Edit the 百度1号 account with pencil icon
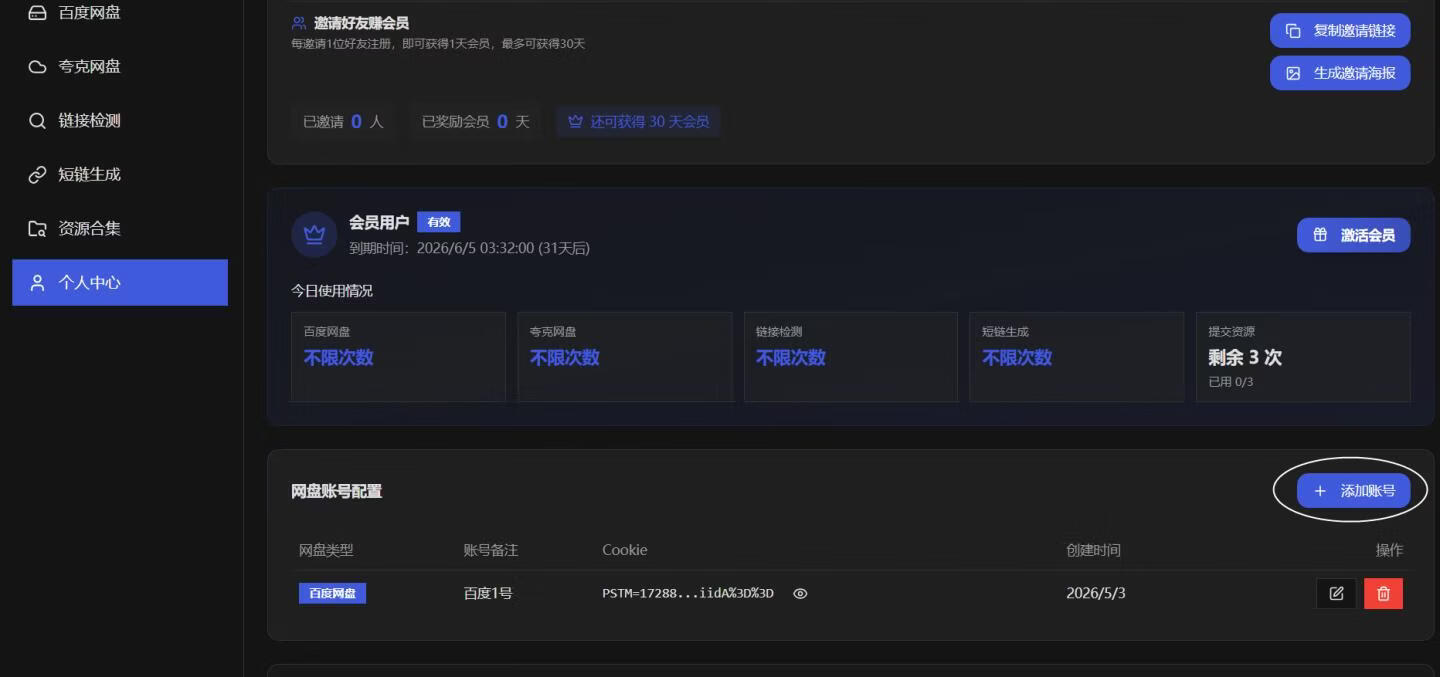 tap(1336, 593)
